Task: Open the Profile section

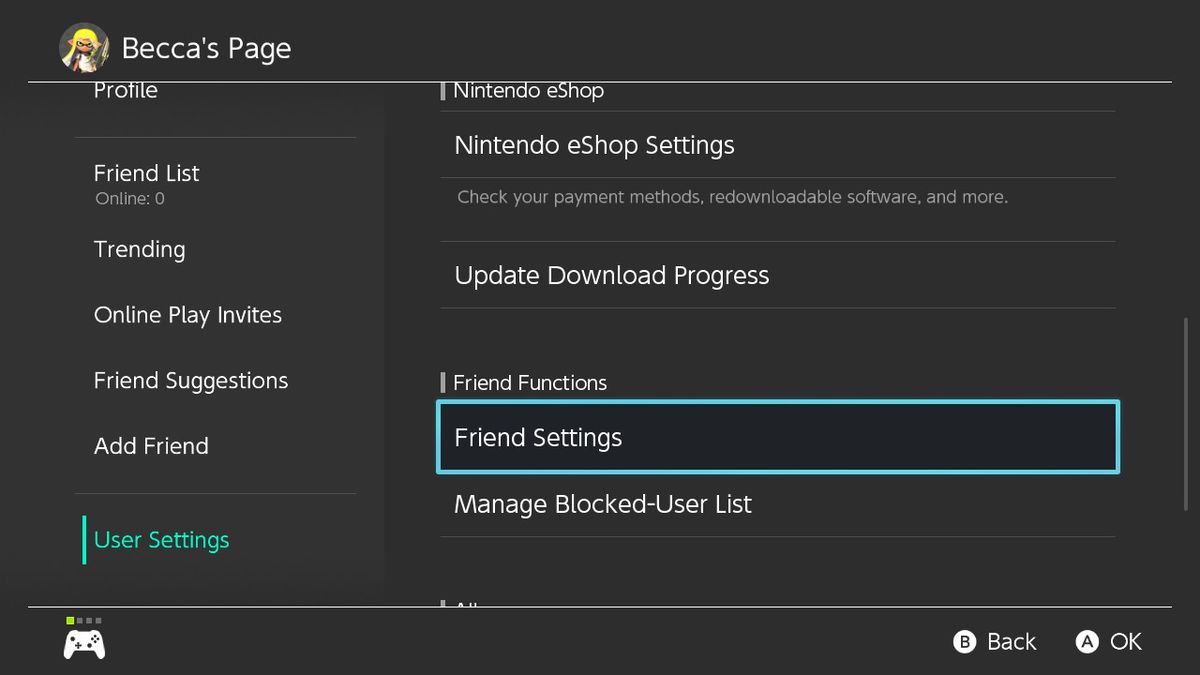Action: pos(125,90)
